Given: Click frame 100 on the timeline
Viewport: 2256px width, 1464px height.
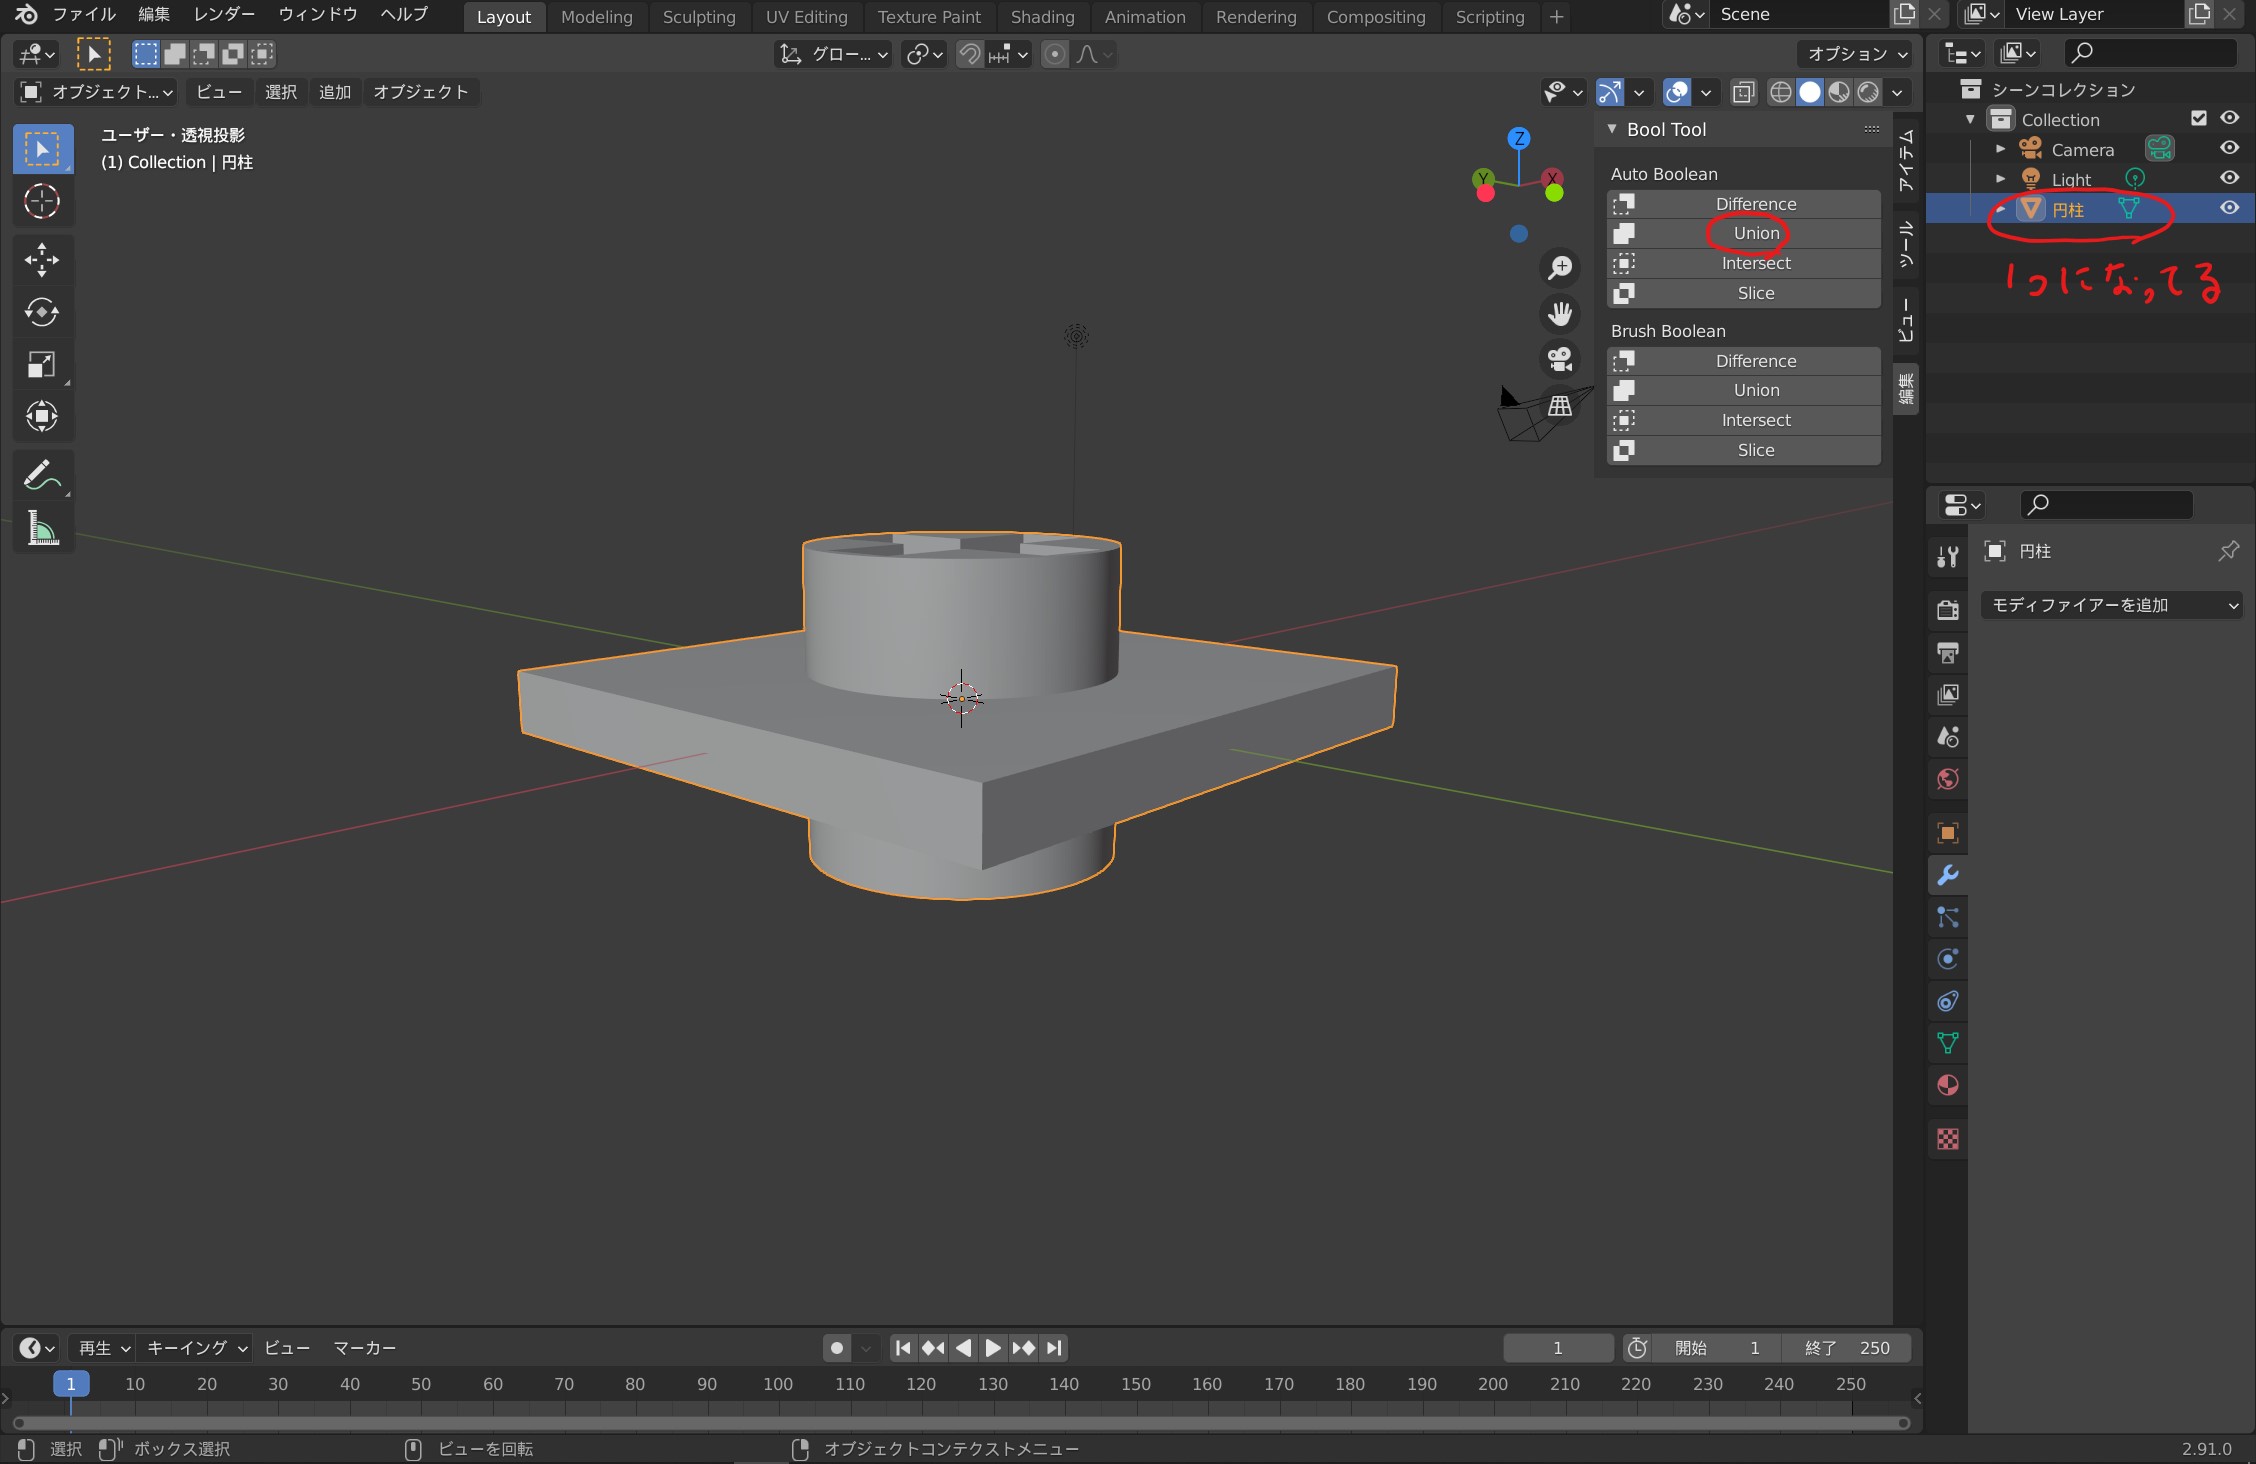Looking at the screenshot, I should 778,1384.
